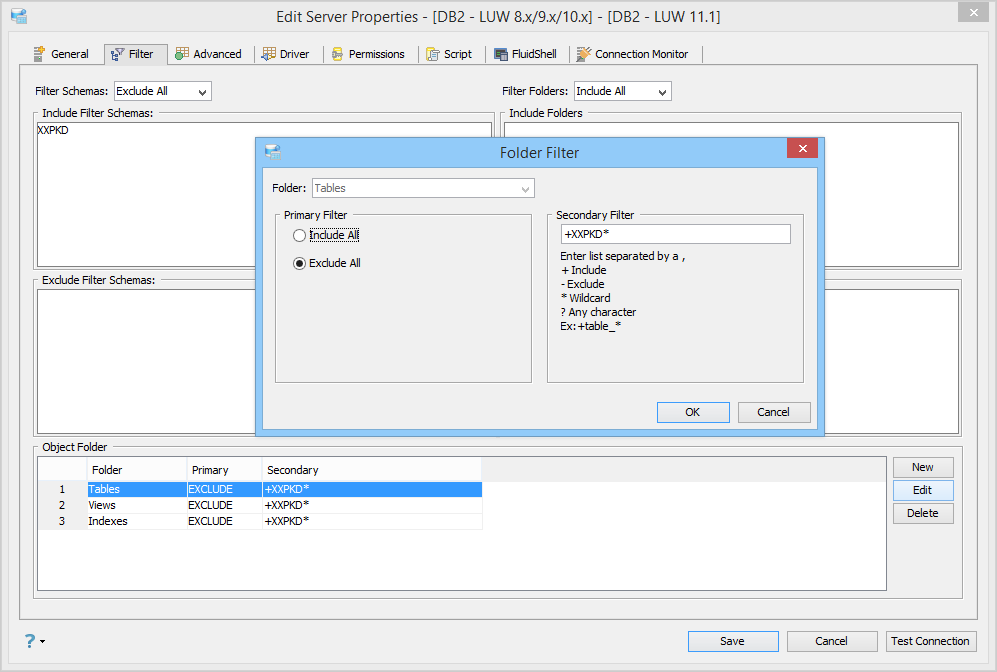Switch to the Advanced tab
The height and width of the screenshot is (672, 997).
pos(209,54)
